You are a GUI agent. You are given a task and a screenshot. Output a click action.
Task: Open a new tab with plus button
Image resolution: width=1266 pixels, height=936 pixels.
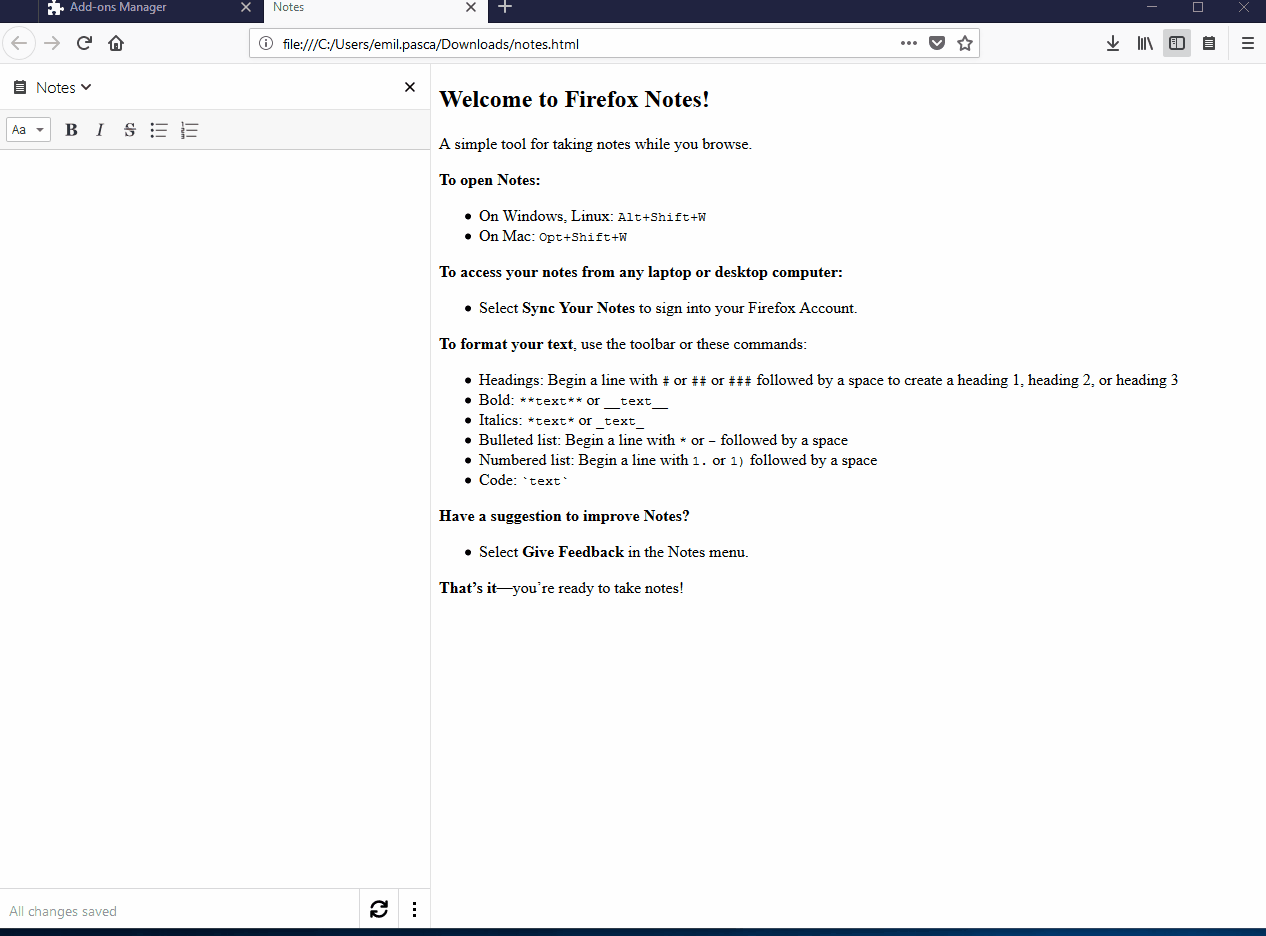[x=505, y=8]
